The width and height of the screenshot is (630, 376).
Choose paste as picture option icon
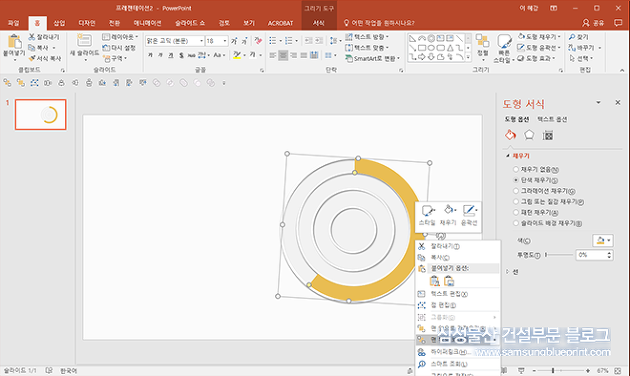449,281
